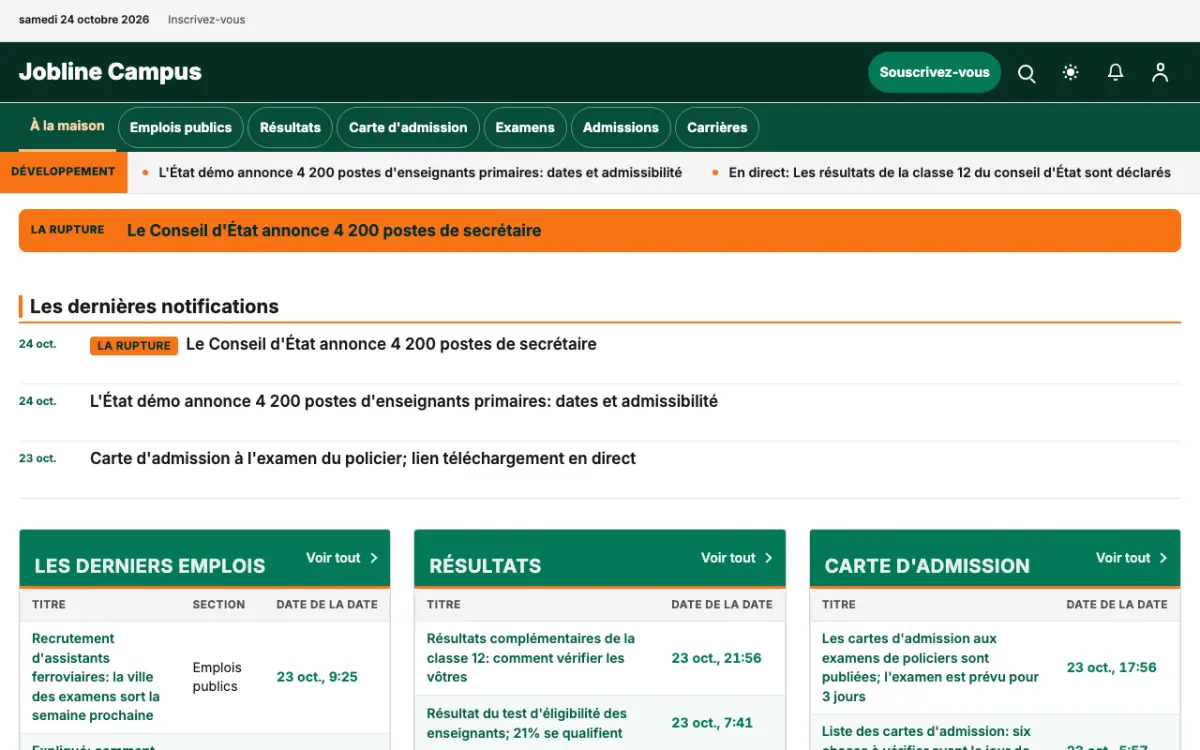Open Les cartes d'admission aux examens de policiers
The width and height of the screenshot is (1200, 750).
coord(930,667)
